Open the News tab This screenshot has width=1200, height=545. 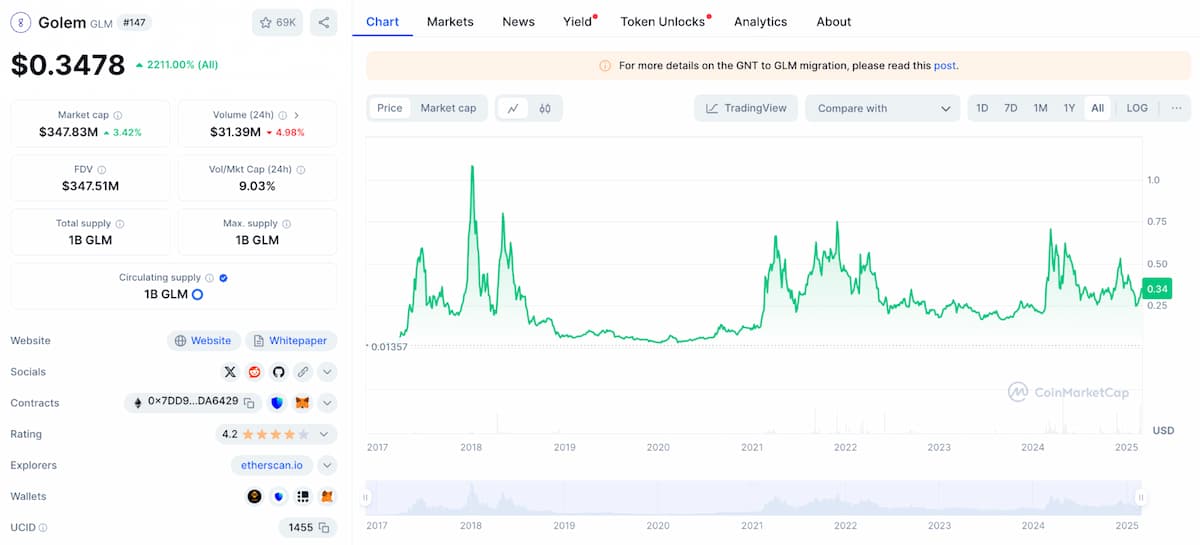click(x=518, y=21)
